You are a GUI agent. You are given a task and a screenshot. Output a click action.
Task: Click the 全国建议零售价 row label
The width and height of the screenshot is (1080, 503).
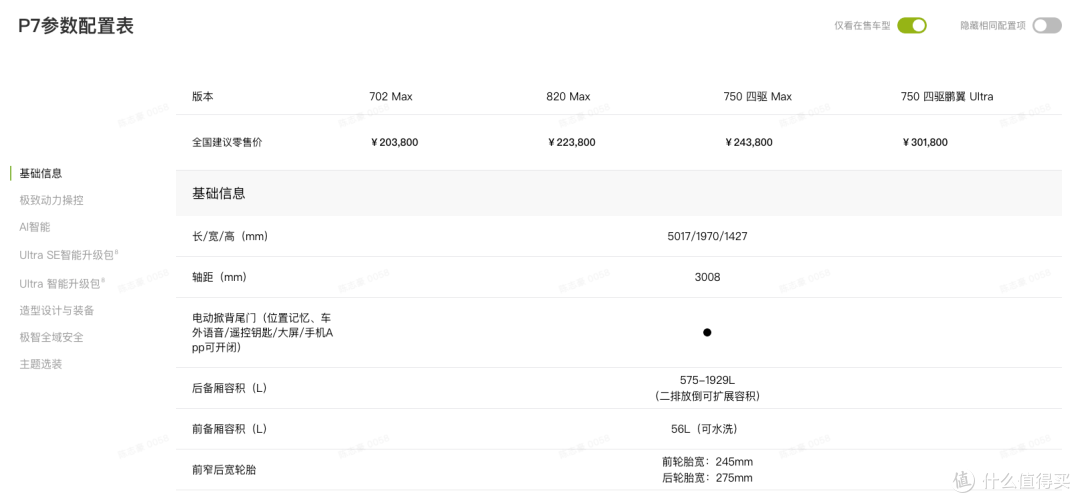click(227, 143)
